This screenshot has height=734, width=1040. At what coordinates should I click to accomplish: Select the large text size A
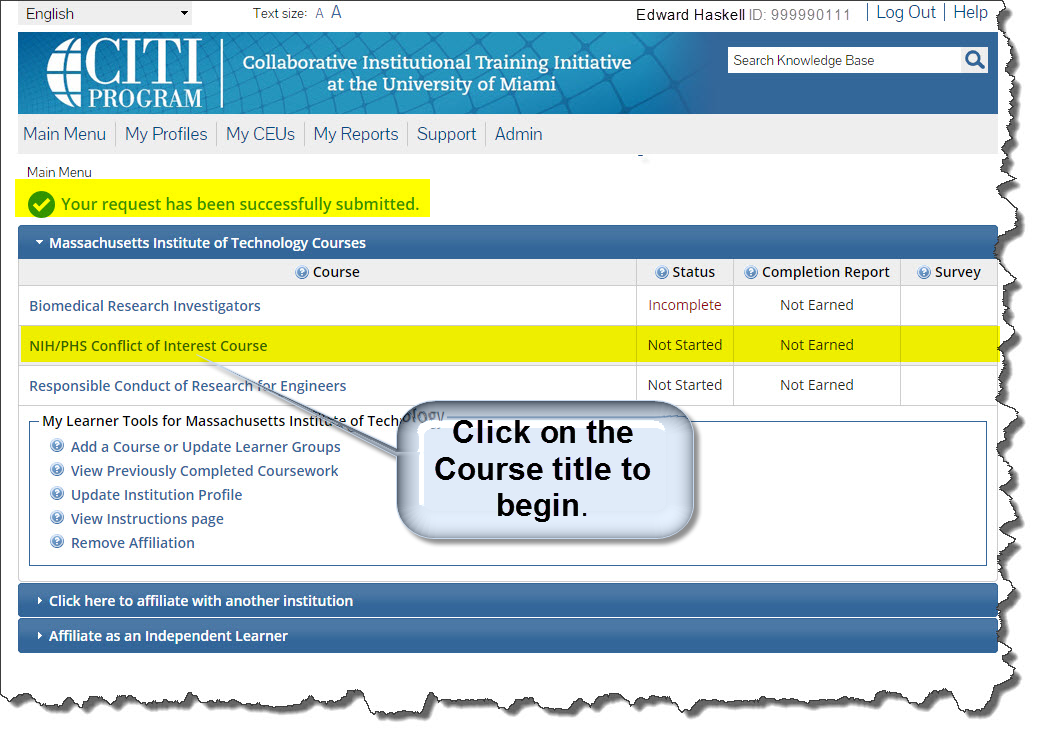click(x=336, y=13)
